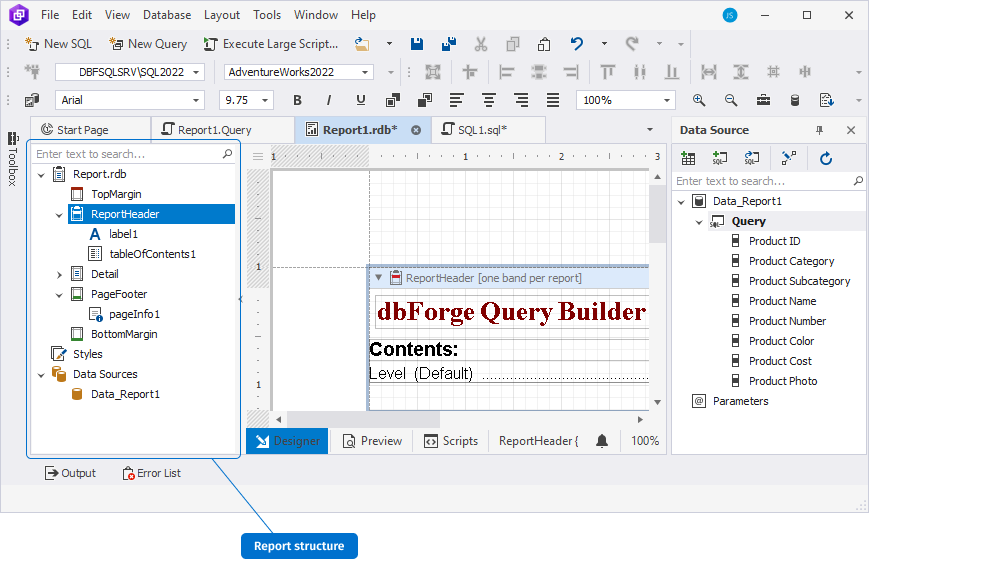Click the Align Tops icon

pyautogui.click(x=608, y=72)
